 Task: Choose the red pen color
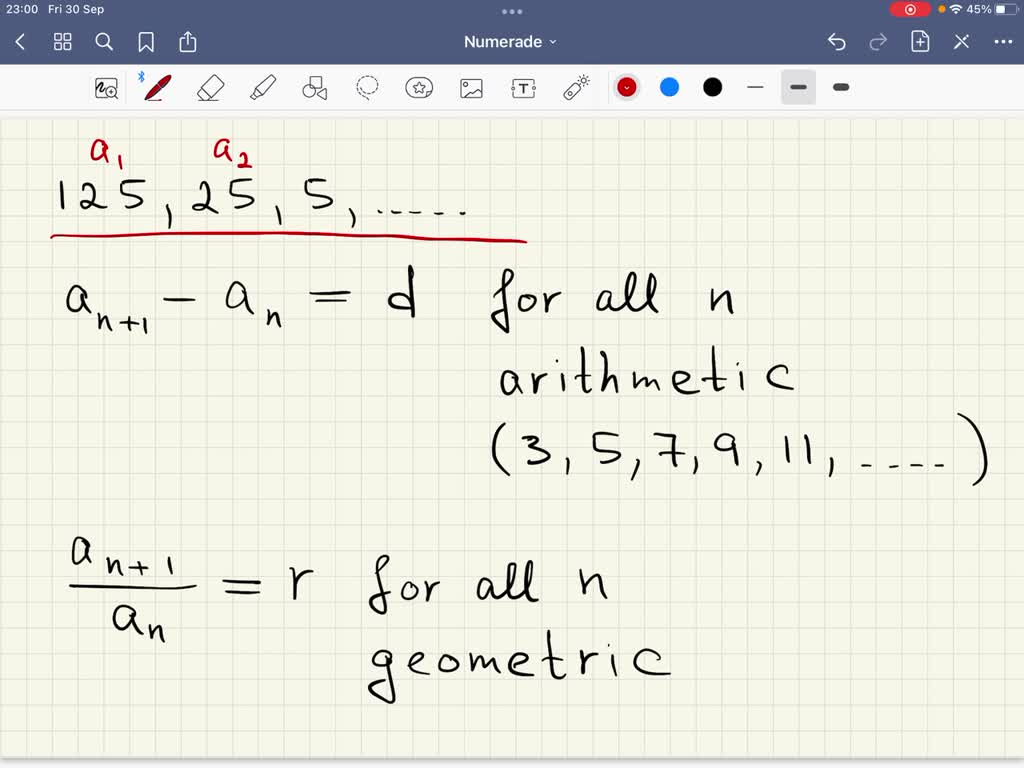coord(627,88)
